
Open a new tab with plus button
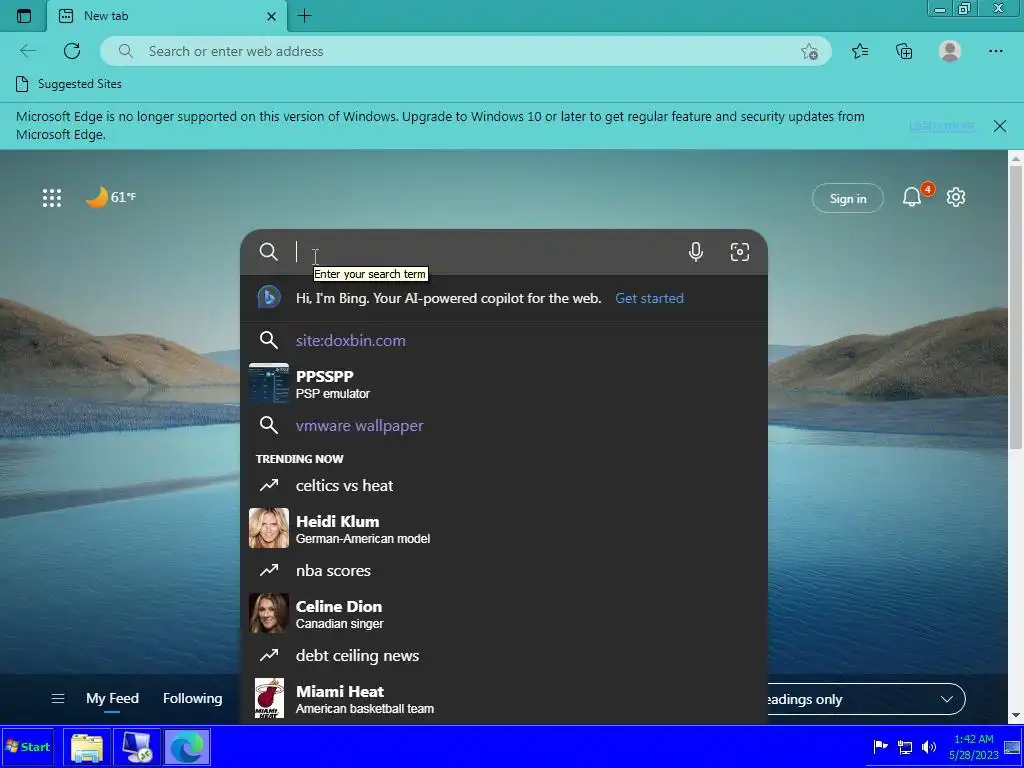tap(304, 16)
